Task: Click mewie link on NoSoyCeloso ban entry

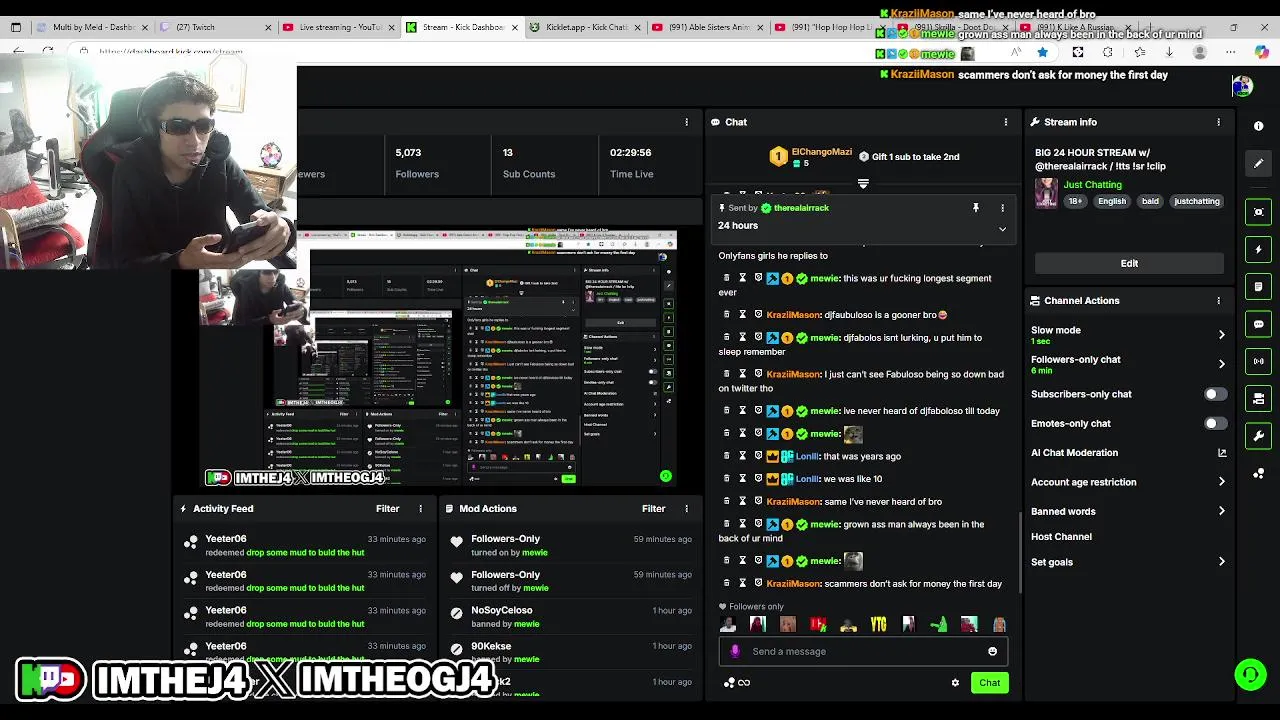Action: tap(526, 624)
